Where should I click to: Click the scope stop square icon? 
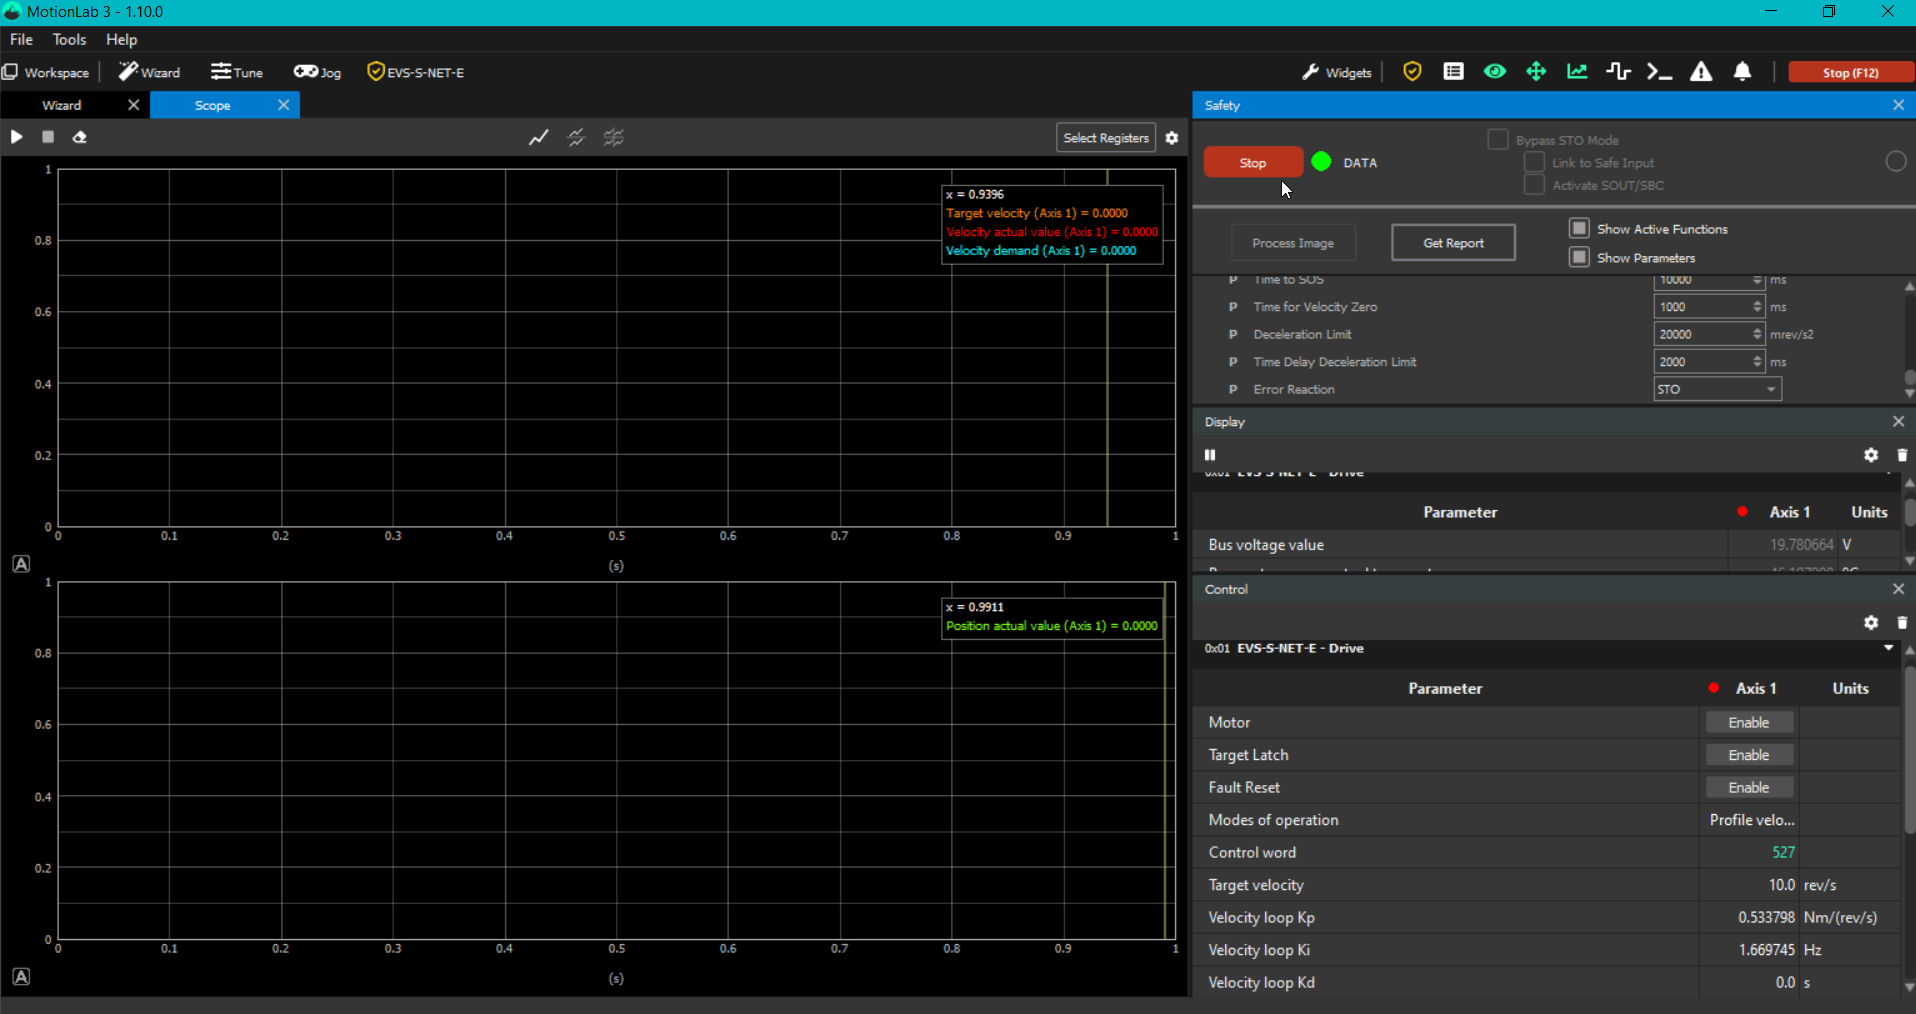click(48, 137)
